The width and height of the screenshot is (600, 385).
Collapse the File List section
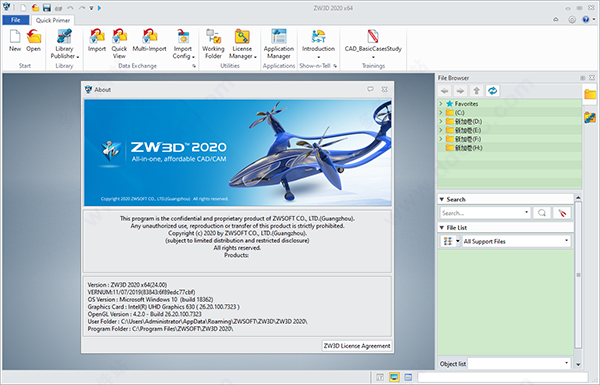(442, 228)
